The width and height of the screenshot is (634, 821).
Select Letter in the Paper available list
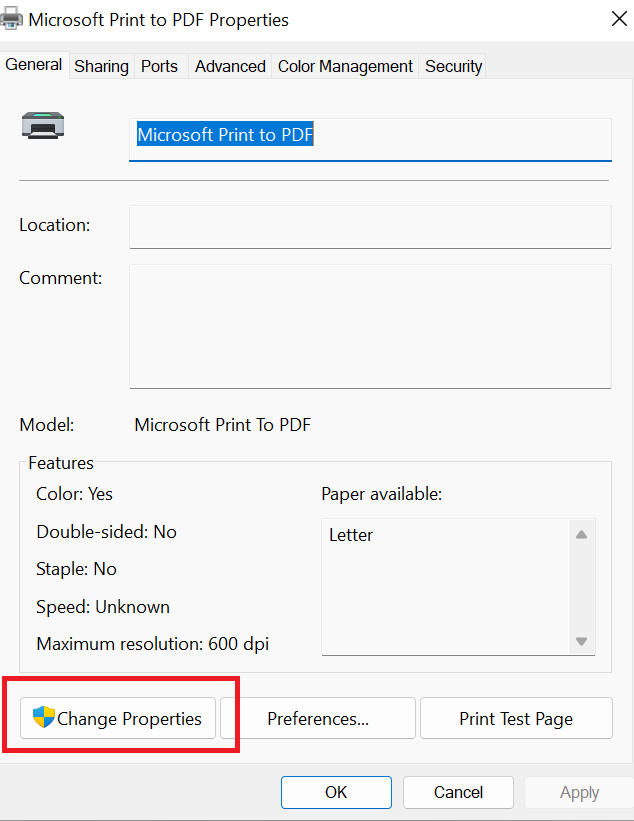click(351, 535)
